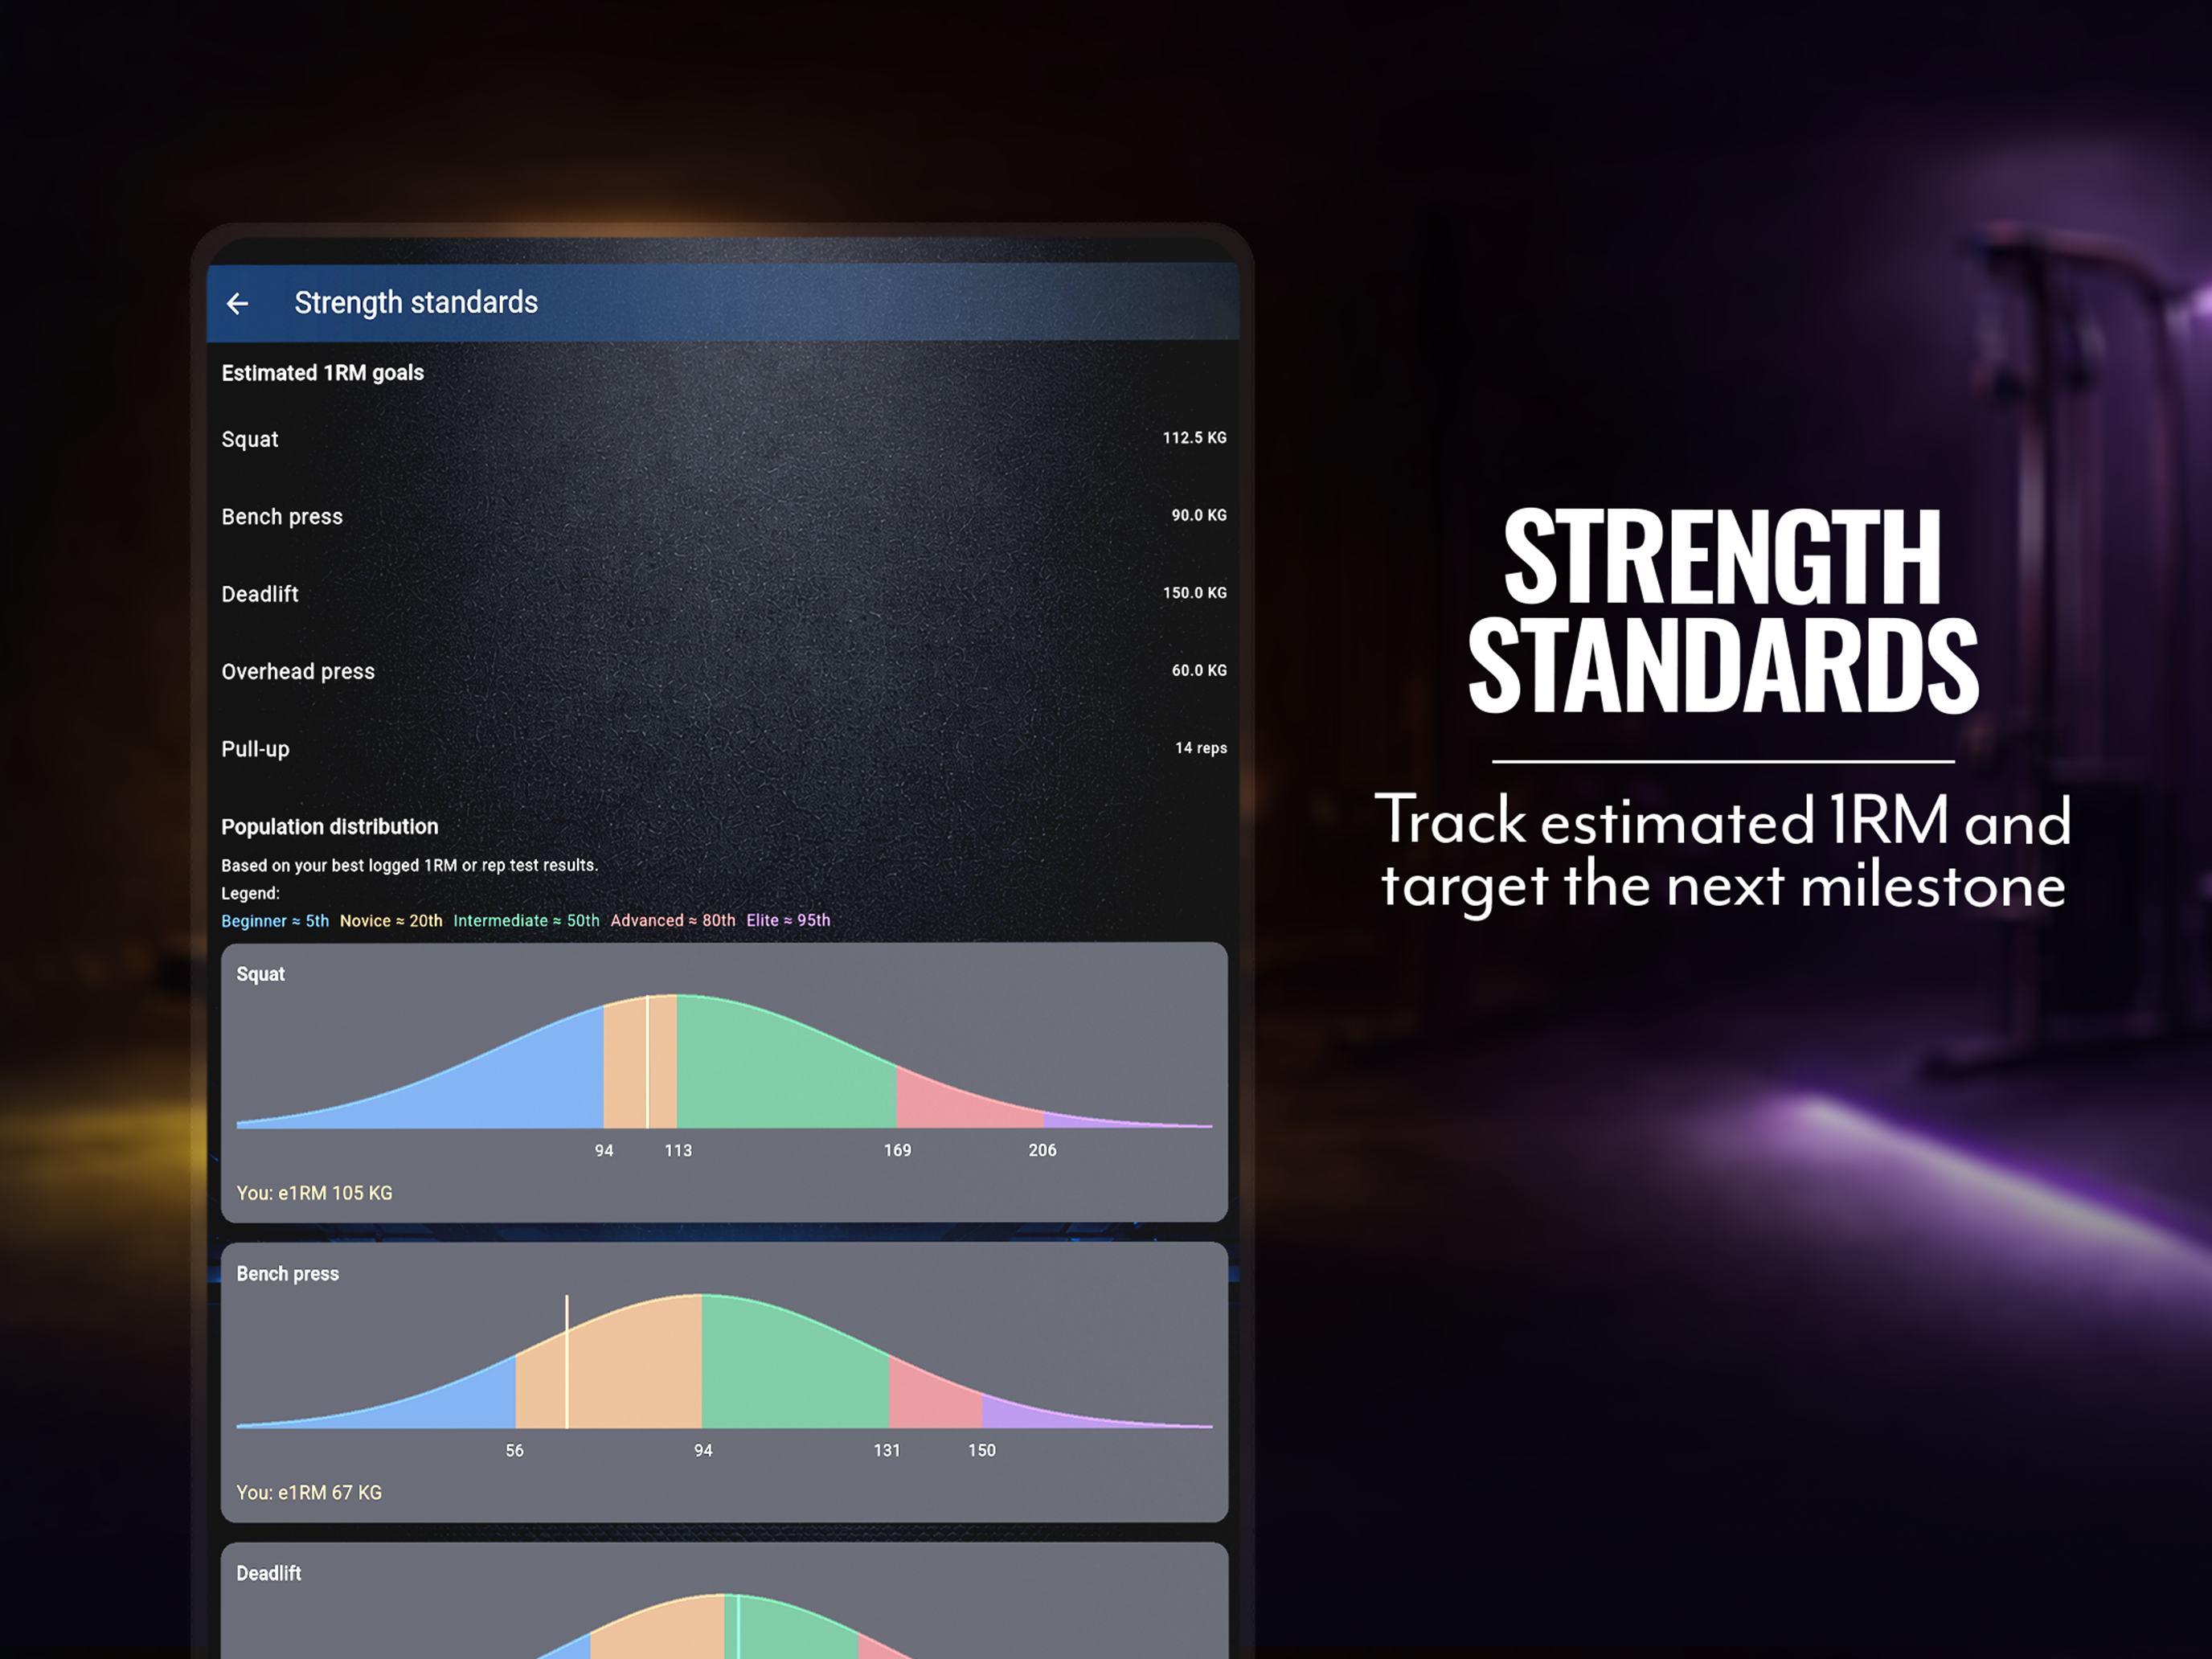Click the Novice ≈ 20th legend label
2212x1659 pixels.
(x=391, y=921)
